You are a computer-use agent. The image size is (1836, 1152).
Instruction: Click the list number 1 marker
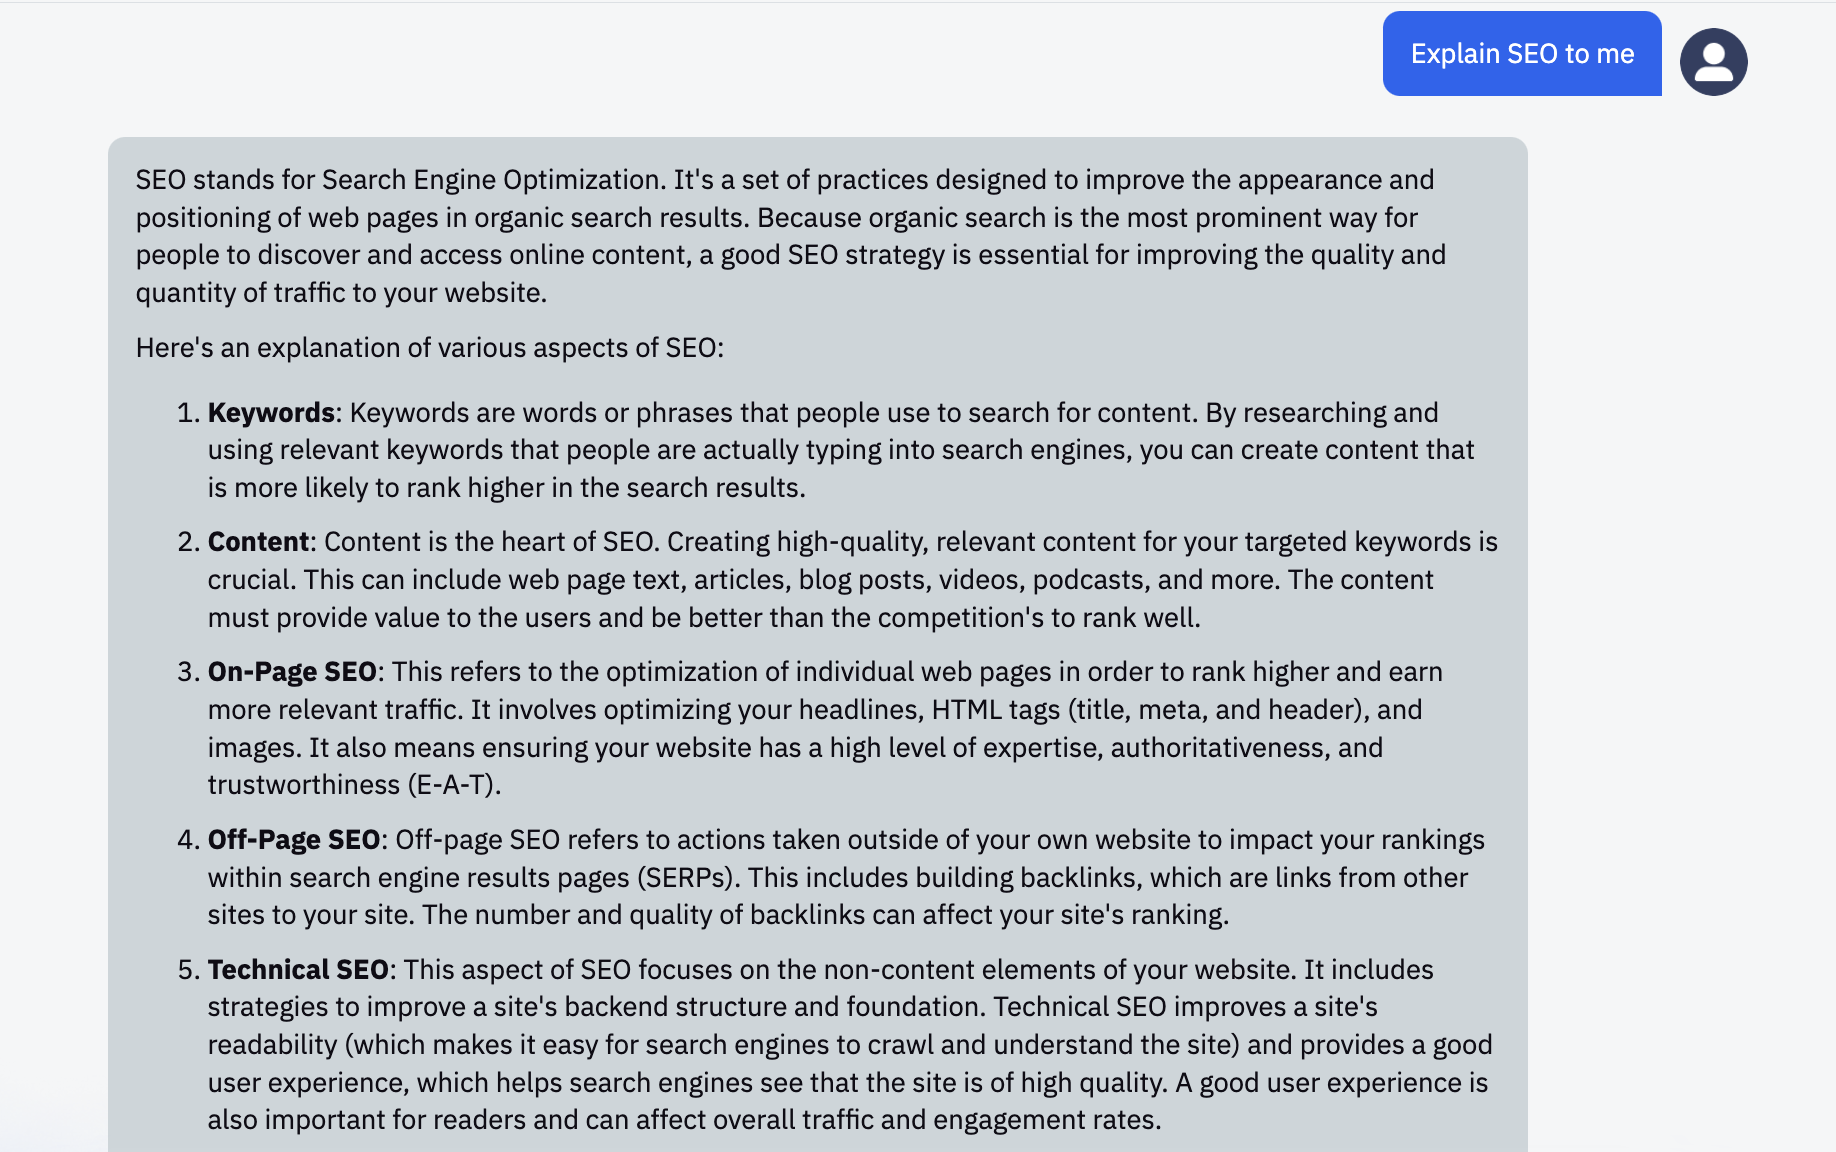tap(188, 413)
